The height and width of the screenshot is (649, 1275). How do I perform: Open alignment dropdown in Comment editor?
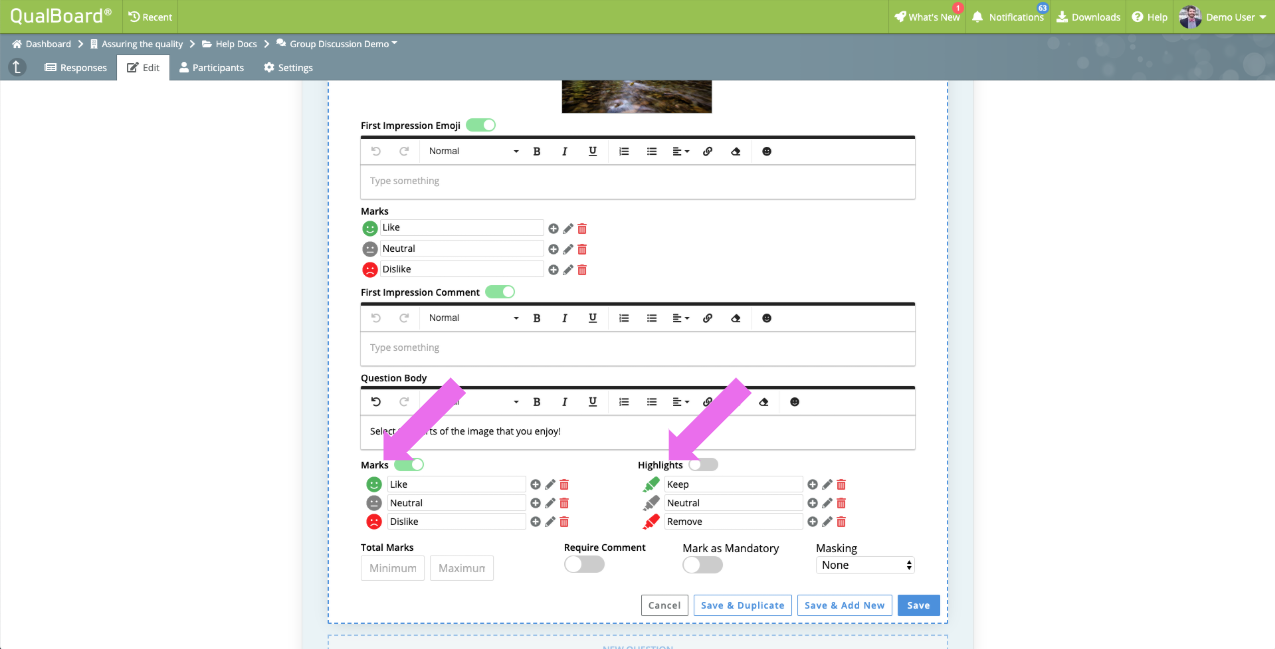pyautogui.click(x=680, y=318)
